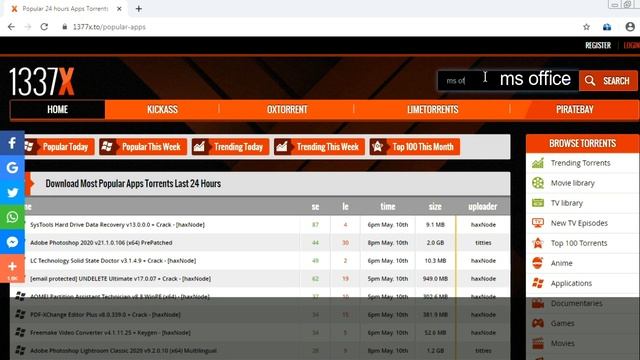Open the HOME navigation tab
The width and height of the screenshot is (640, 360).
tap(58, 109)
